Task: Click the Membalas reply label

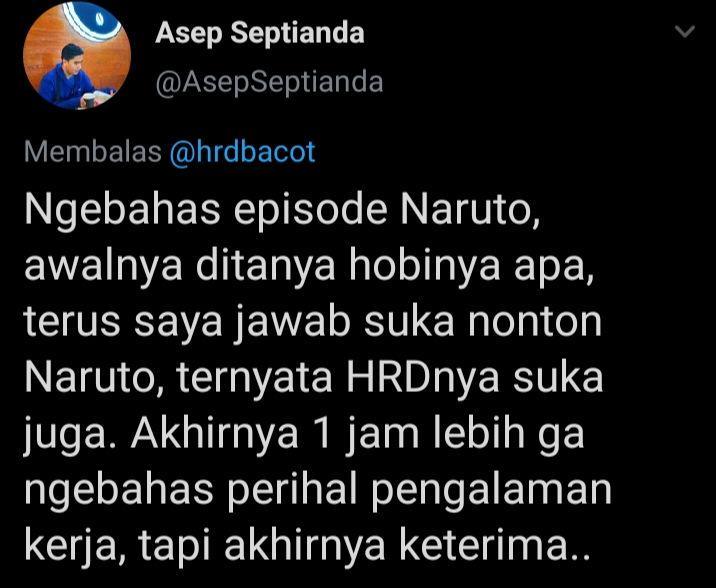Action: (93, 152)
